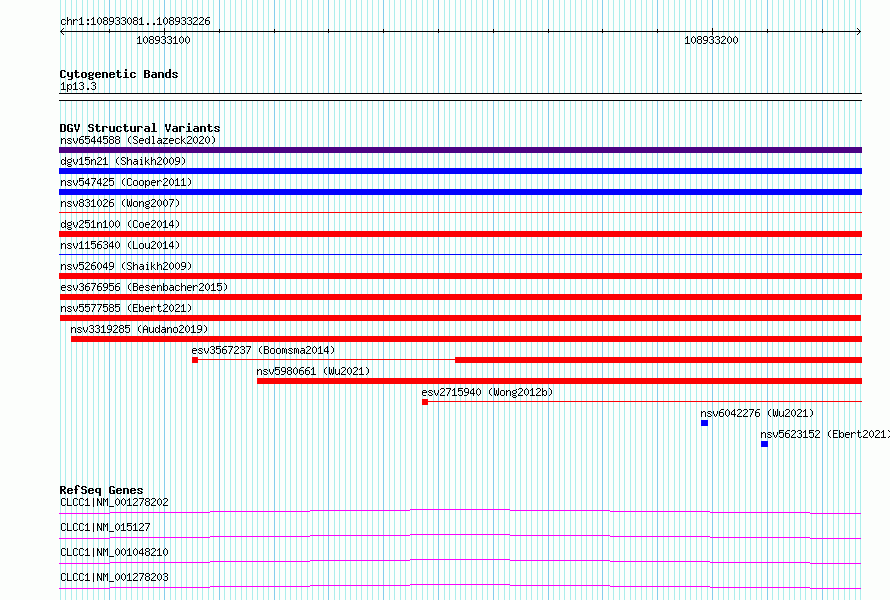Select the blue nsv547425 bar
The image size is (890, 600).
[460, 192]
